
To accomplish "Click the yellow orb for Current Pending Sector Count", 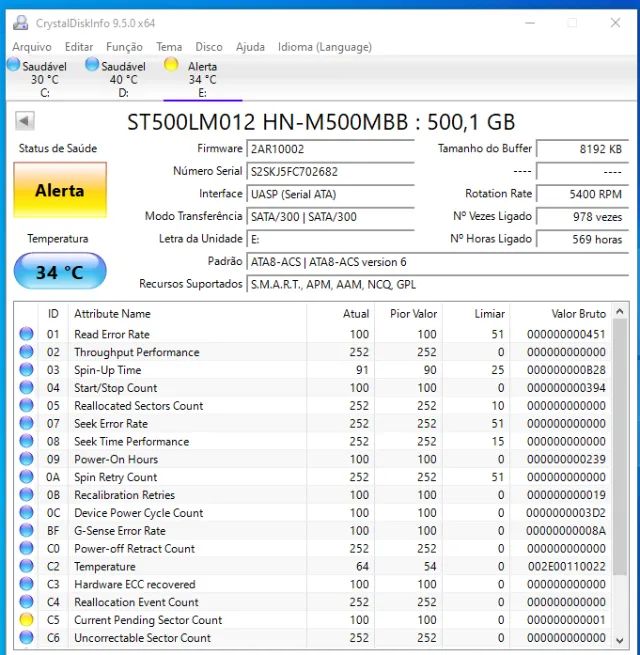I will click(x=26, y=619).
